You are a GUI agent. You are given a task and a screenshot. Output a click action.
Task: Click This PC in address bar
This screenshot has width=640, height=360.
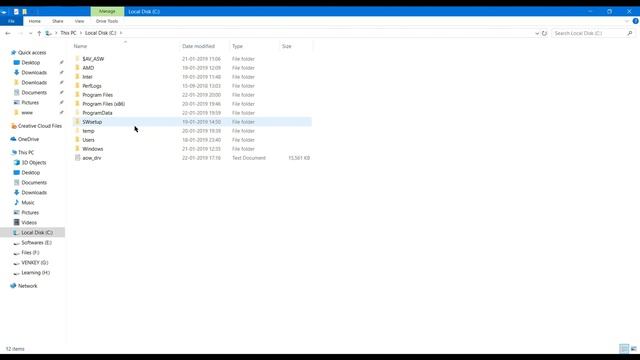tap(68, 33)
